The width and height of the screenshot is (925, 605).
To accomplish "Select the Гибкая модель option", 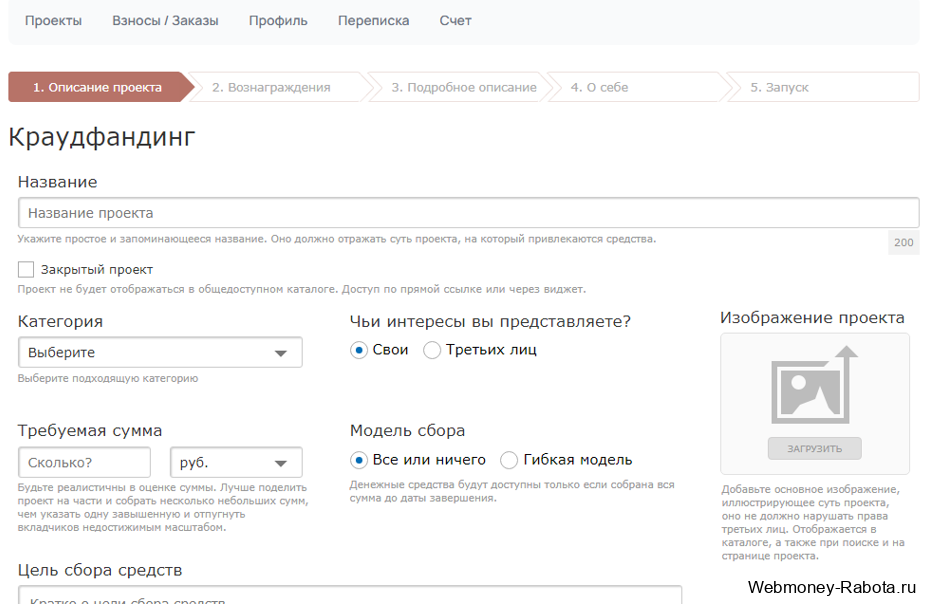I will pyautogui.click(x=509, y=460).
